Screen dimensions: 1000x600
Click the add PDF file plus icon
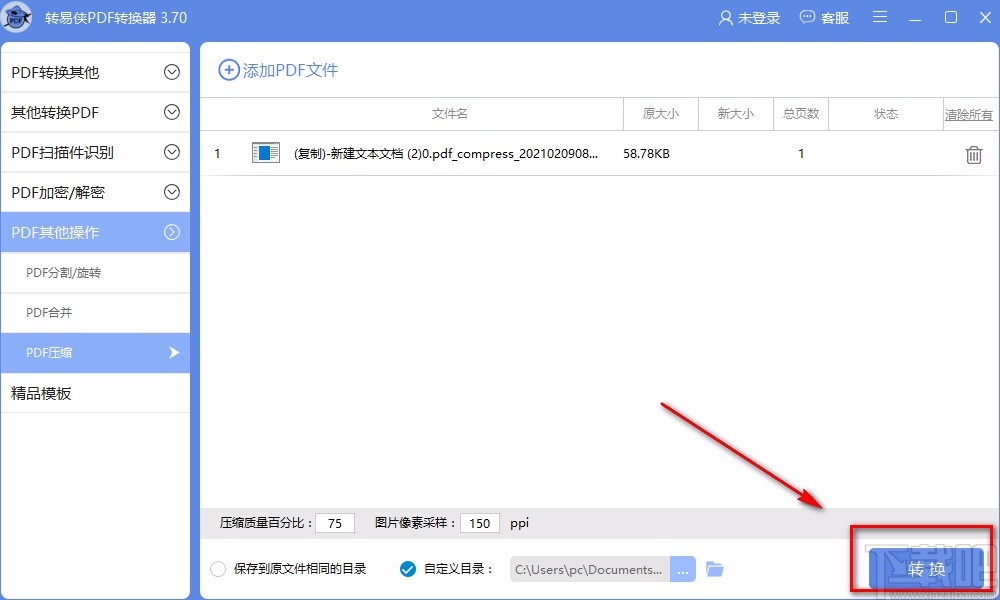pos(230,70)
